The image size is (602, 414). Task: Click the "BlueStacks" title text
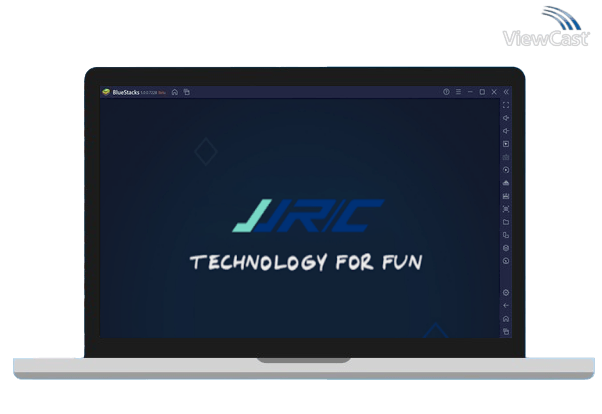(126, 92)
